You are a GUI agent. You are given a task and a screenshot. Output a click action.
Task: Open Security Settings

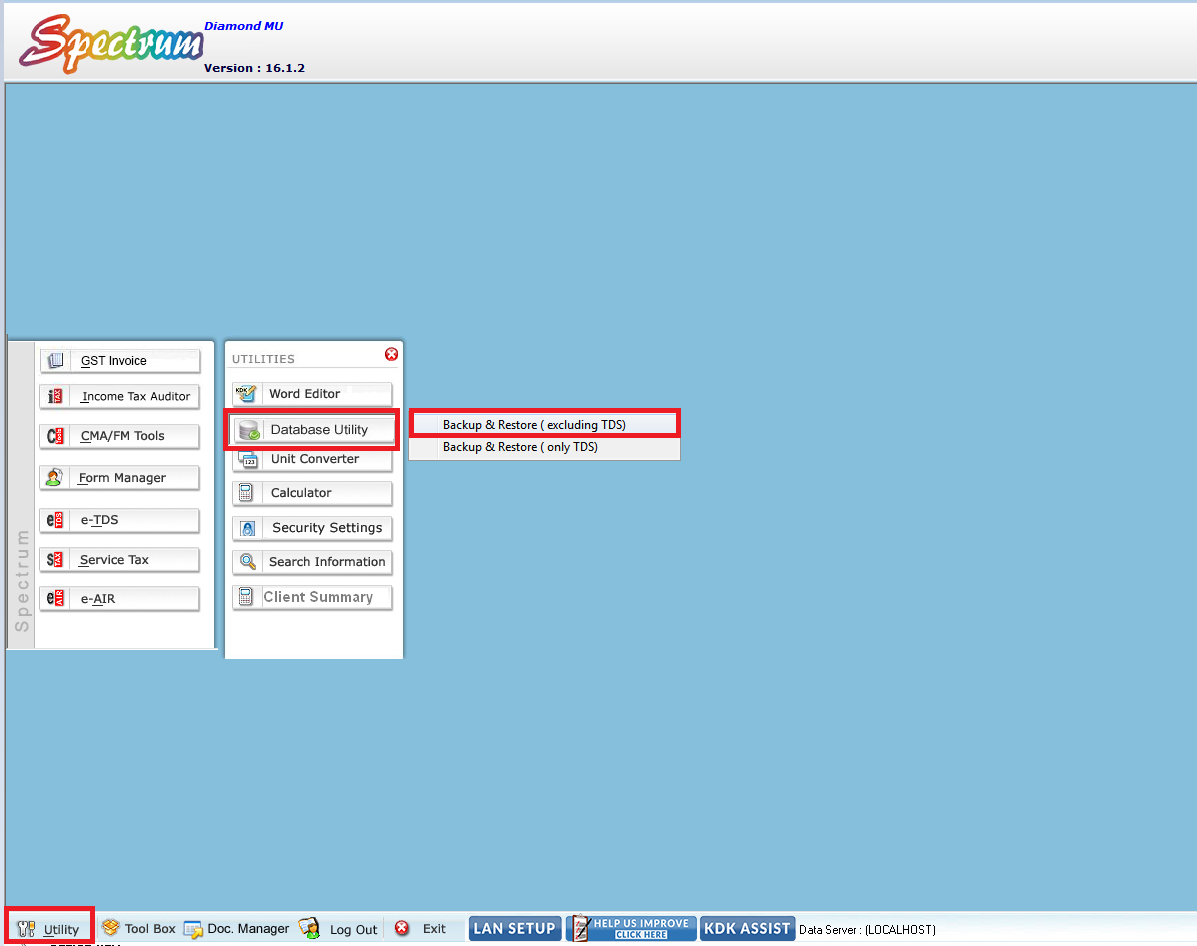pos(312,528)
